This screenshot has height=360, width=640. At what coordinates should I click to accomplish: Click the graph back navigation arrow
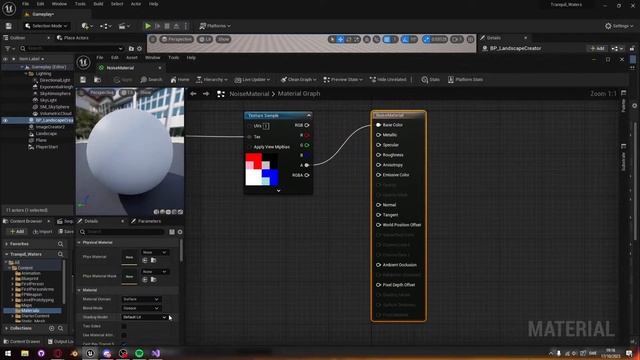pos(193,94)
